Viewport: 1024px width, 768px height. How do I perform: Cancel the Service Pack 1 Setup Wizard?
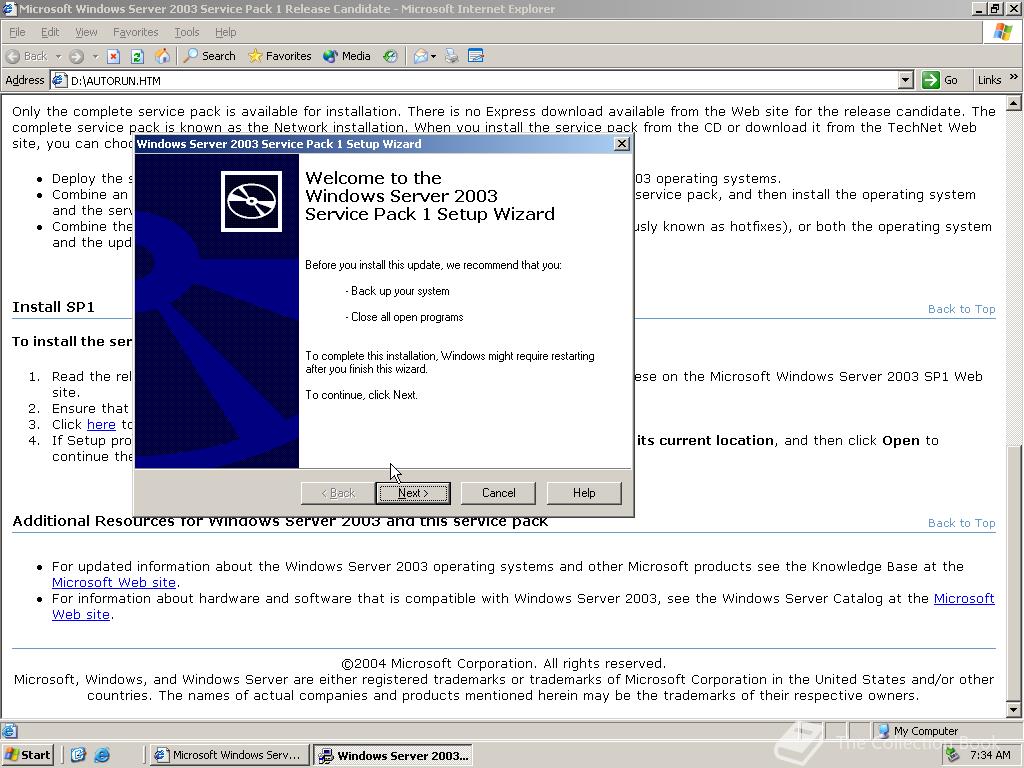coord(498,493)
